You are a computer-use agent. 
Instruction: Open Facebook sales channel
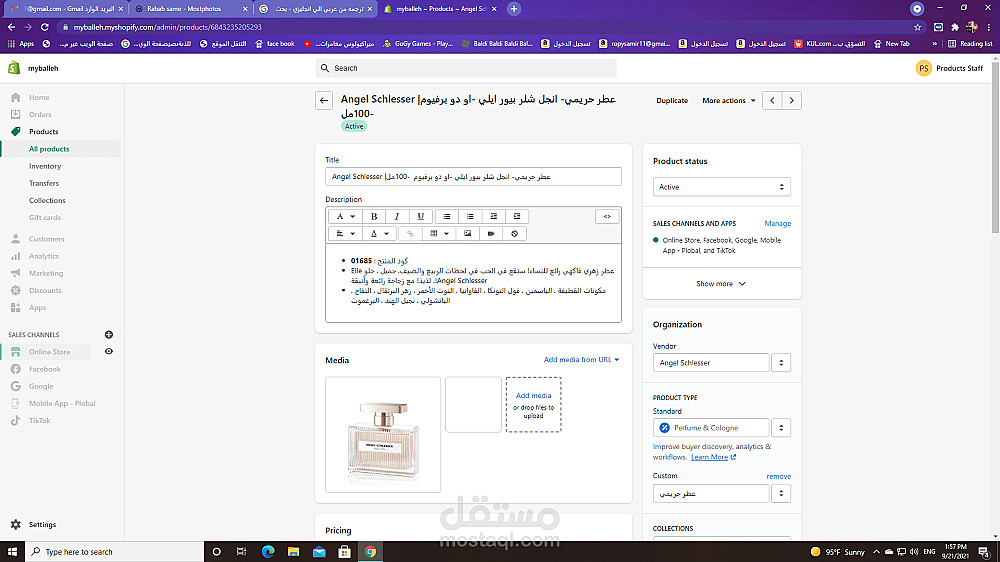(x=45, y=369)
